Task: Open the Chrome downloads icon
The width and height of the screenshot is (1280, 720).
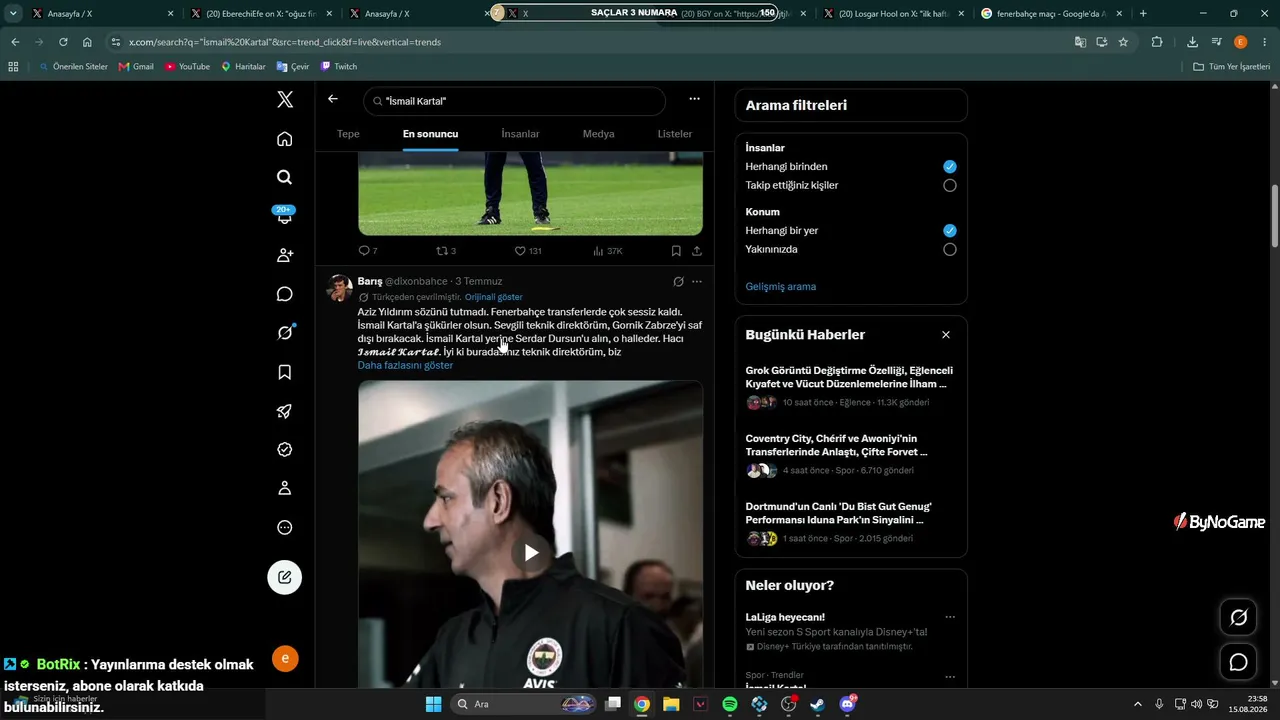Action: click(x=1192, y=42)
